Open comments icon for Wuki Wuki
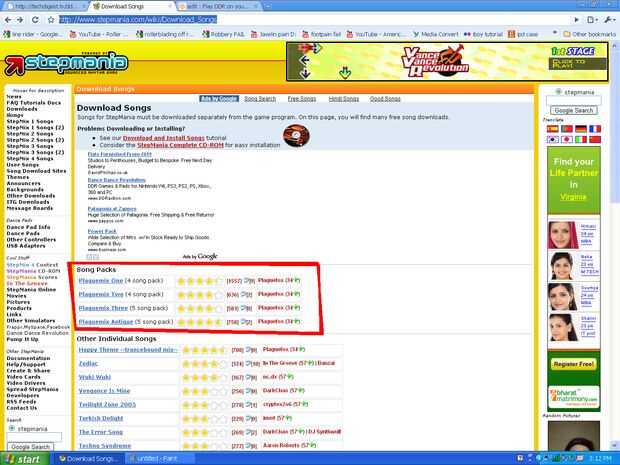This screenshot has height=465, width=620. [x=251, y=377]
